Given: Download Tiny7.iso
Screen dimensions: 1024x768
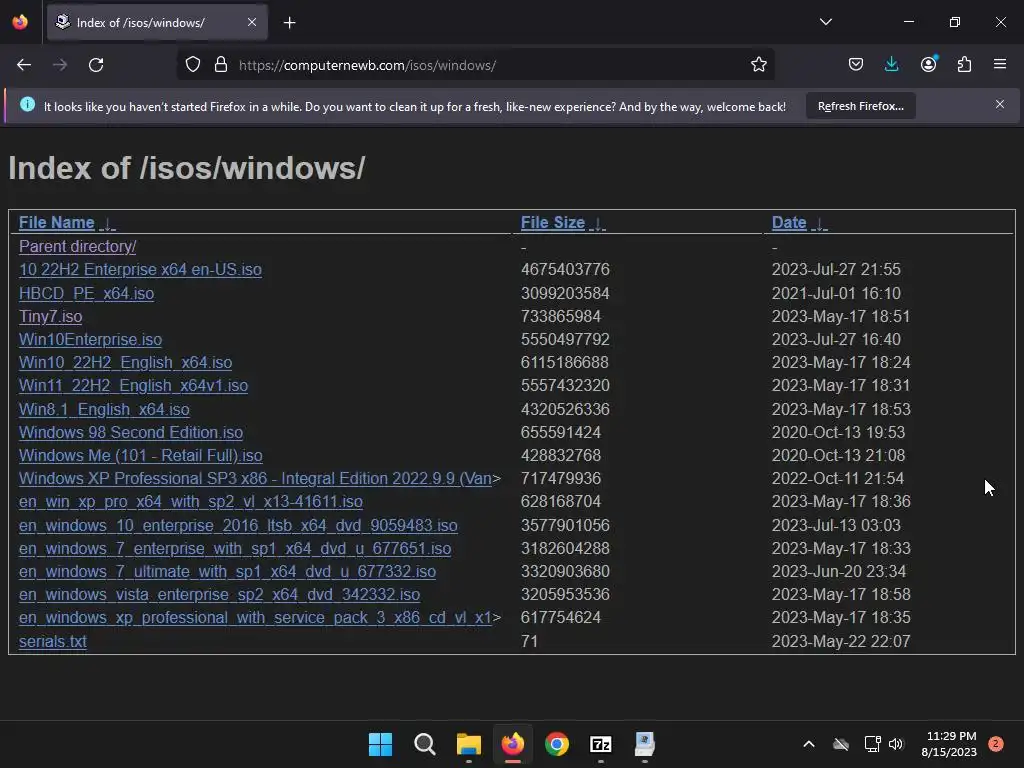Looking at the screenshot, I should 50,316.
